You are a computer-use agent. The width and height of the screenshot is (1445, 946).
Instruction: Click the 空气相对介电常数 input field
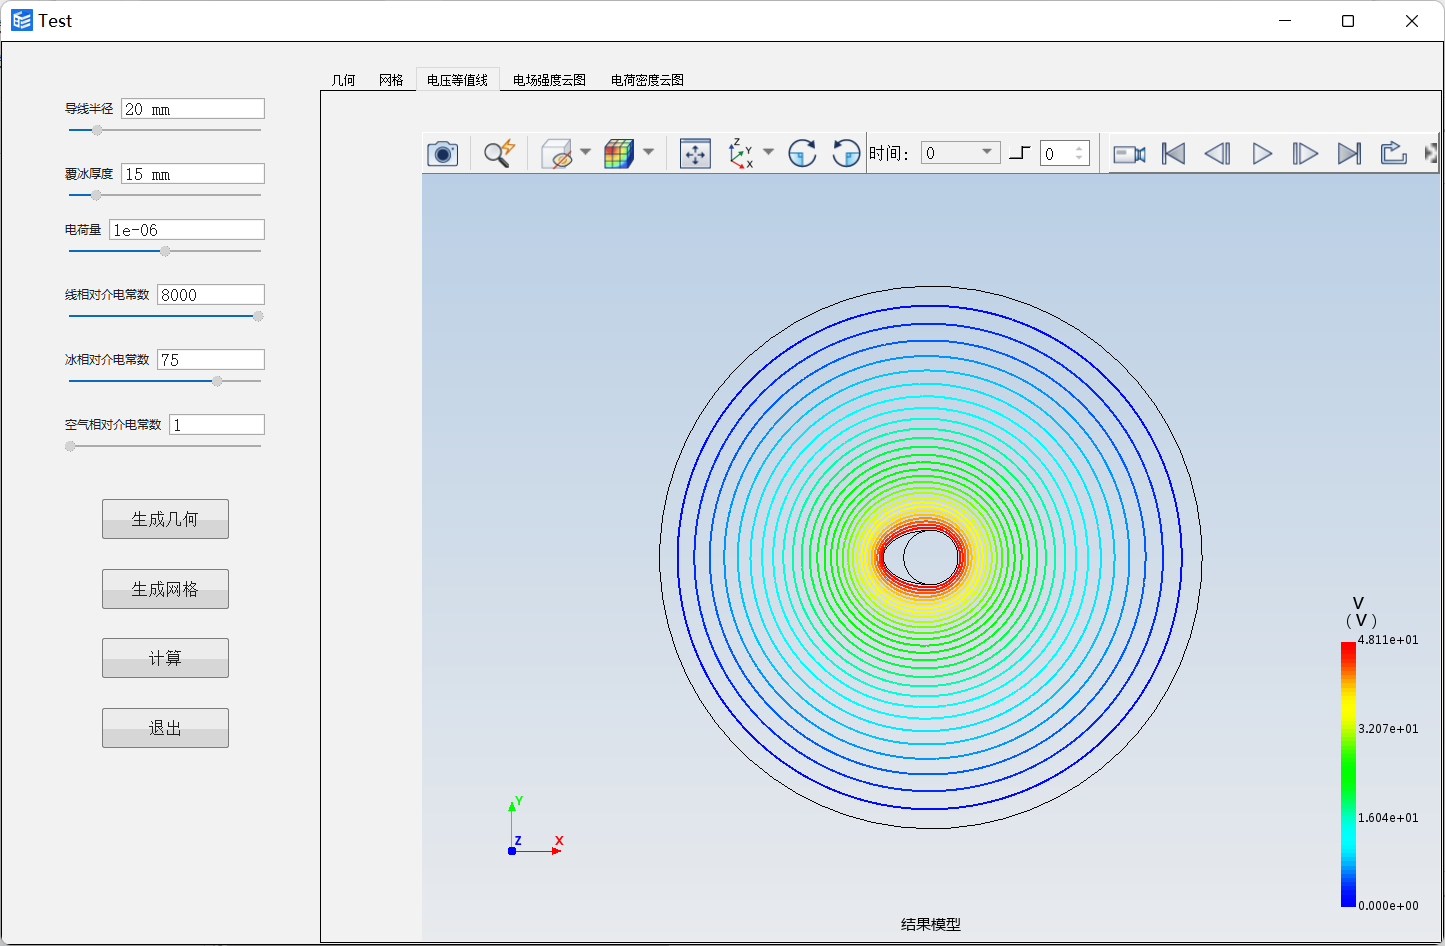(x=217, y=425)
